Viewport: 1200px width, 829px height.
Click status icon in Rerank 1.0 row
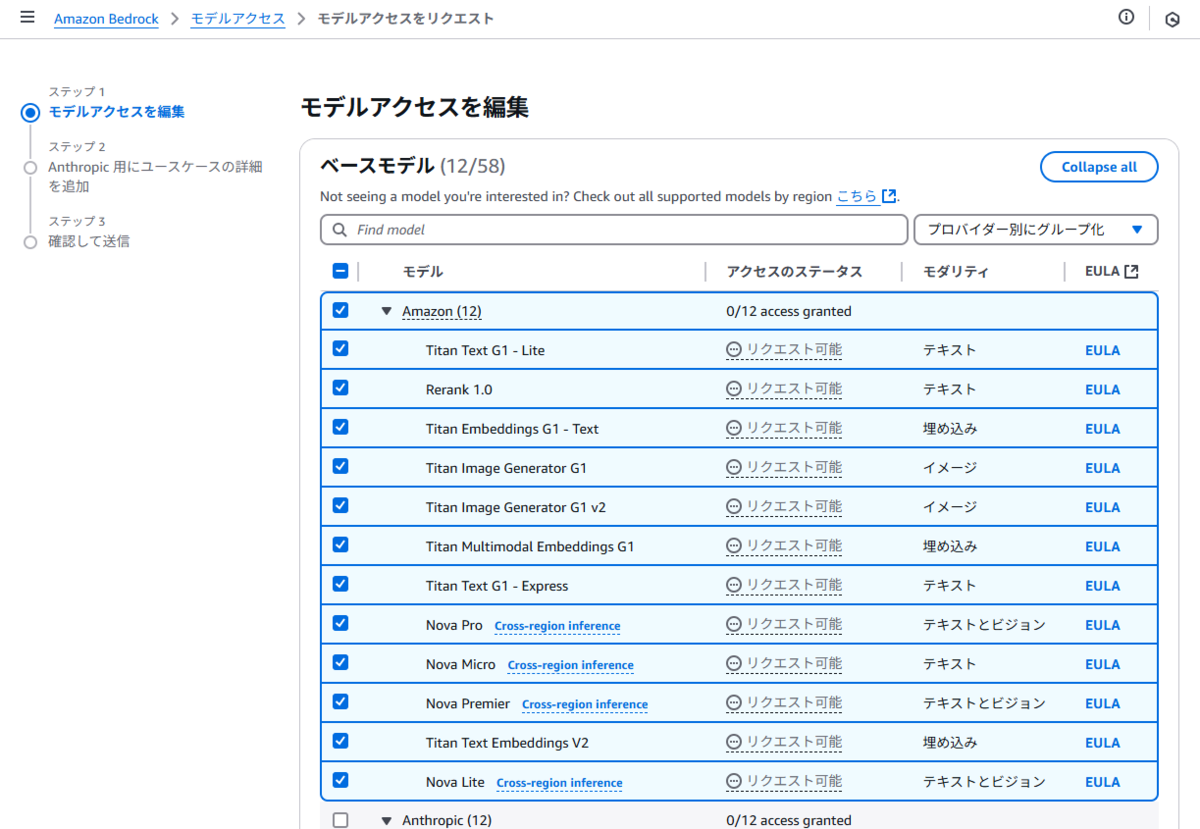[734, 389]
